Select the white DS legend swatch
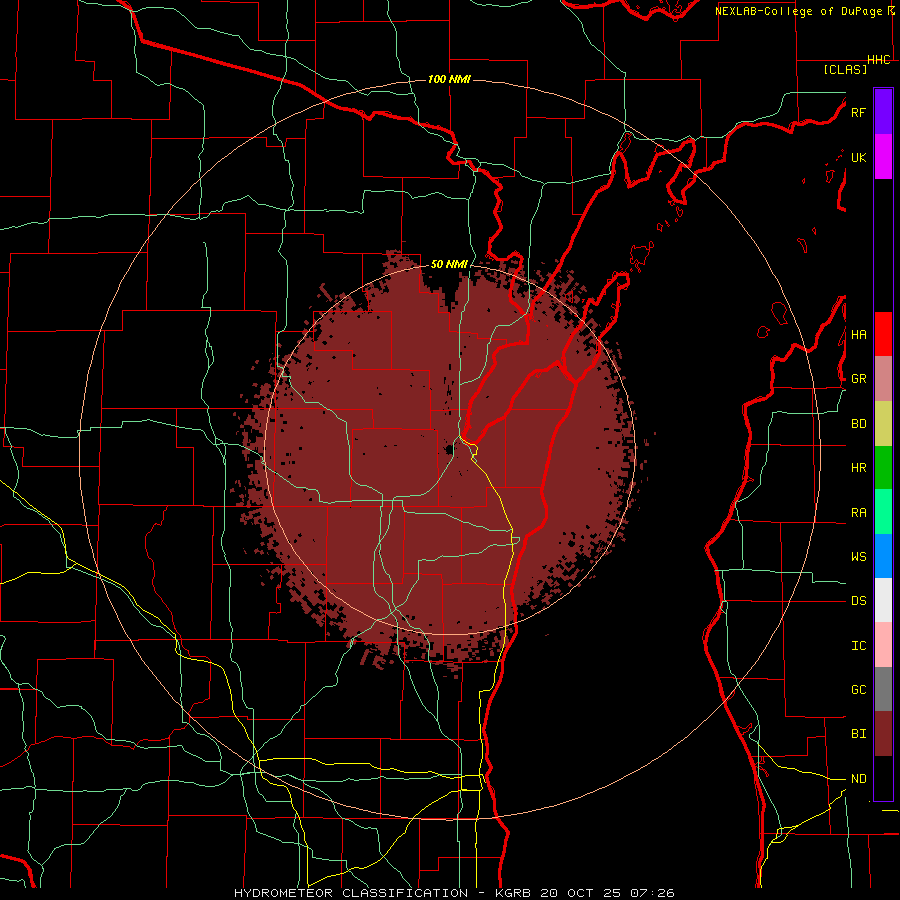The width and height of the screenshot is (900, 900). click(883, 600)
